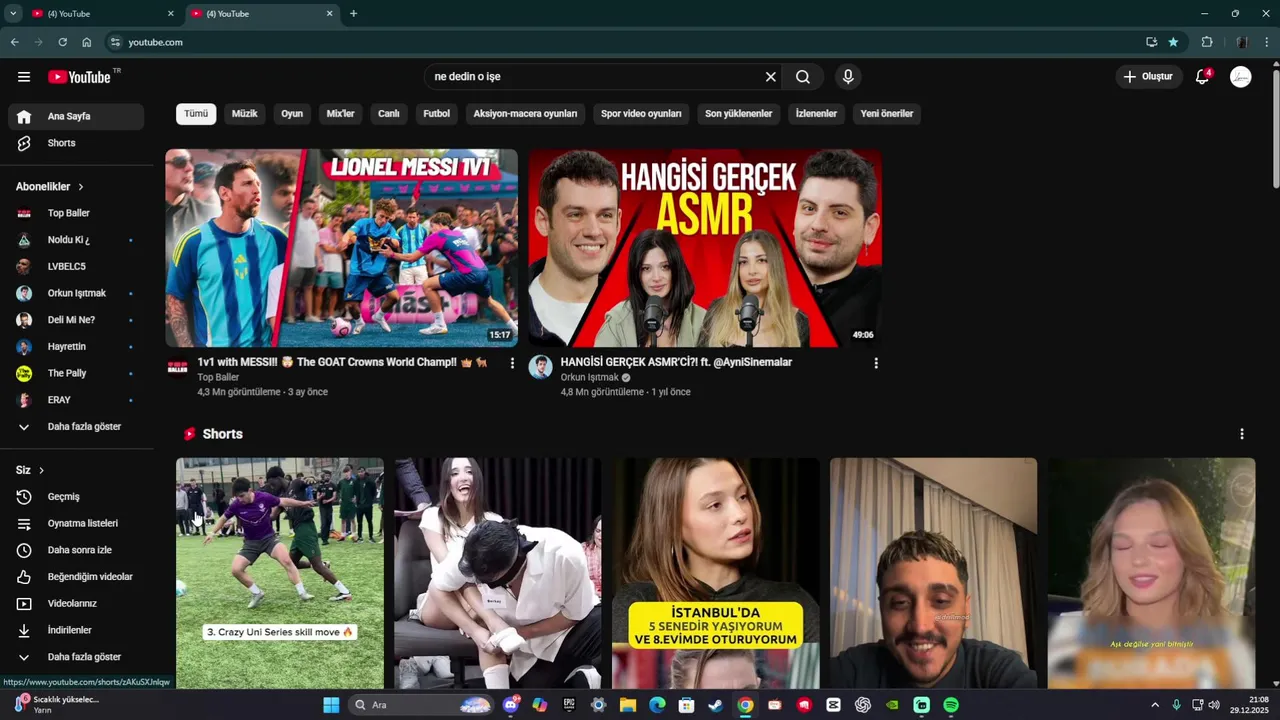Open Videolarınız in sidebar
Image resolution: width=1280 pixels, height=720 pixels.
click(76, 604)
